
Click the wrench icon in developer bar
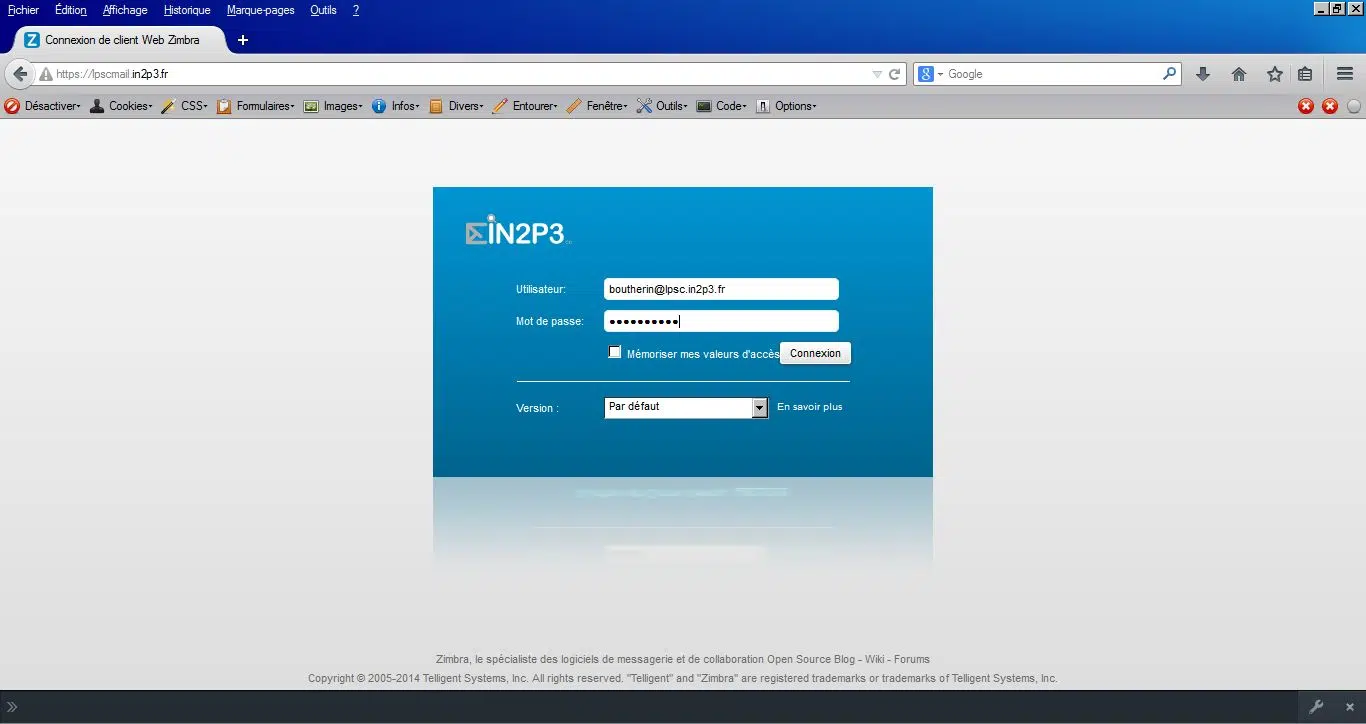pos(1317,706)
